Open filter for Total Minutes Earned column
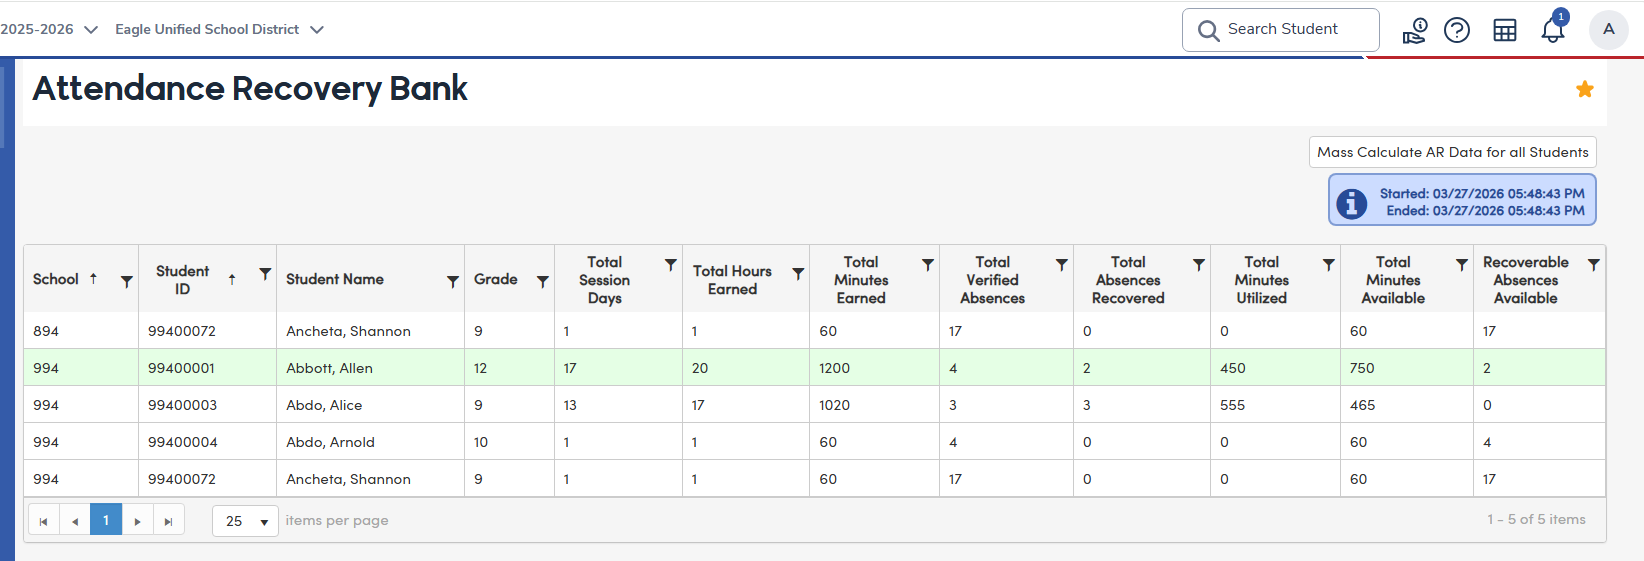The width and height of the screenshot is (1644, 561). pos(928,264)
